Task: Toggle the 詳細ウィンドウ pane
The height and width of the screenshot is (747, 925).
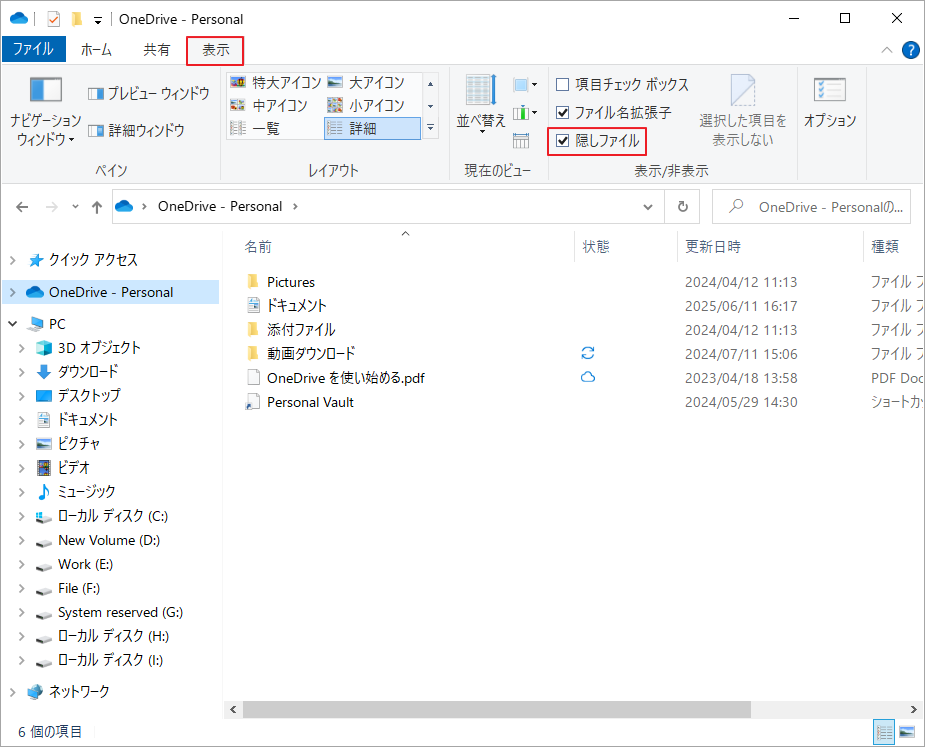Action: coord(136,130)
